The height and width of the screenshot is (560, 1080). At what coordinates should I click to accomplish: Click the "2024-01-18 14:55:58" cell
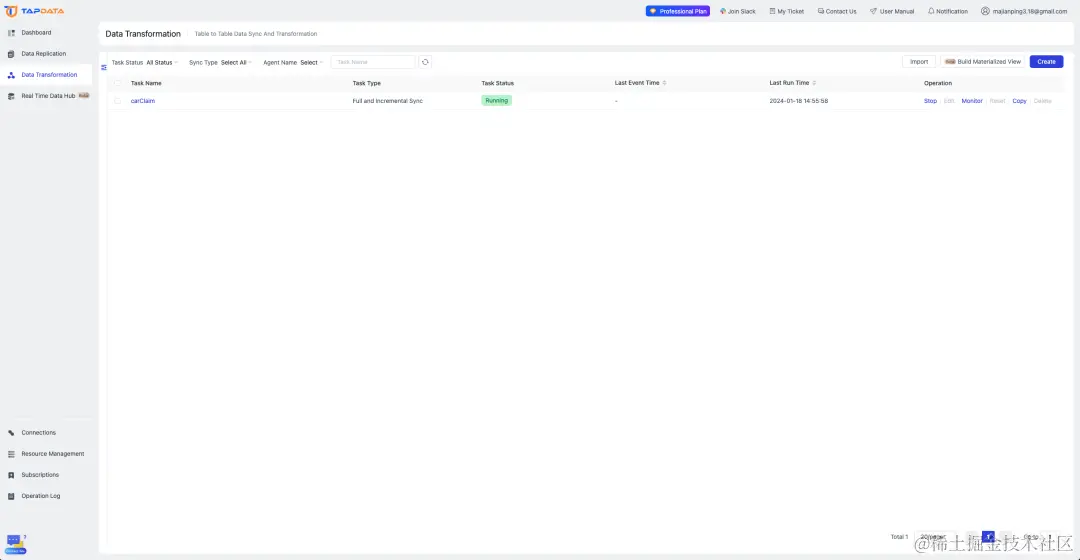799,101
